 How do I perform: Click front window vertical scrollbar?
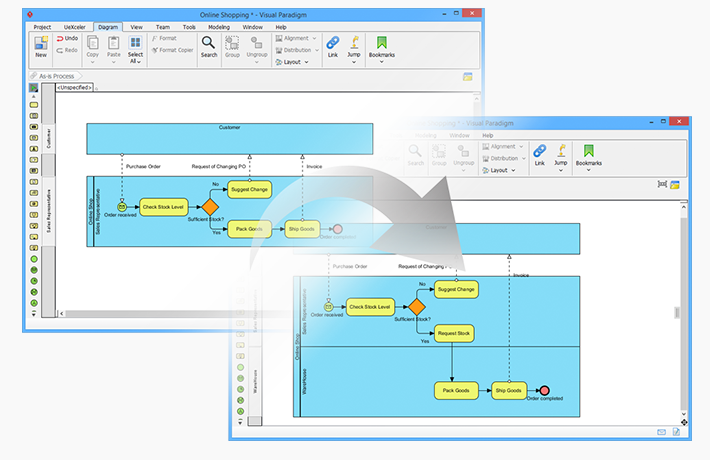point(684,312)
